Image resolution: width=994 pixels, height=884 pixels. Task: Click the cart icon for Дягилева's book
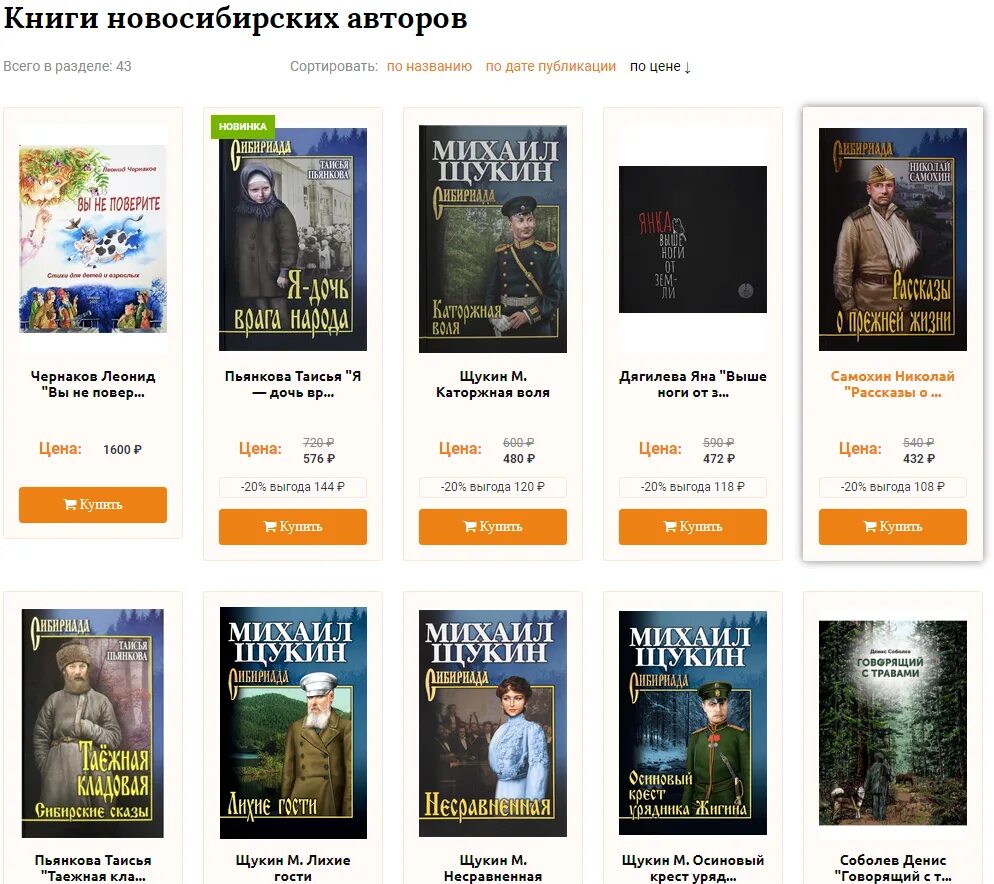coord(670,526)
